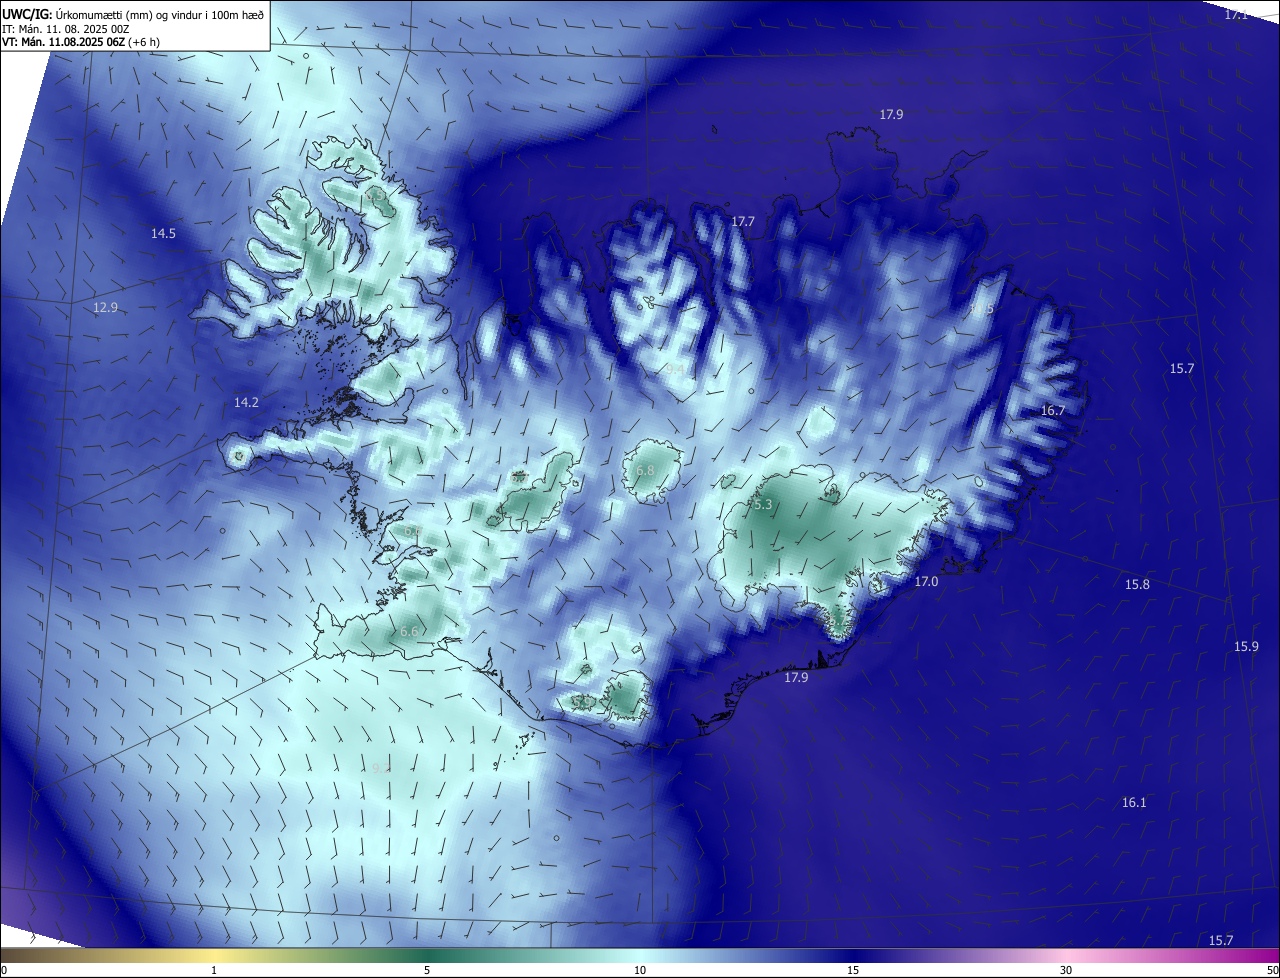1280x978 pixels.
Task: Click the 10 tick on the colour scale
Action: 640,970
